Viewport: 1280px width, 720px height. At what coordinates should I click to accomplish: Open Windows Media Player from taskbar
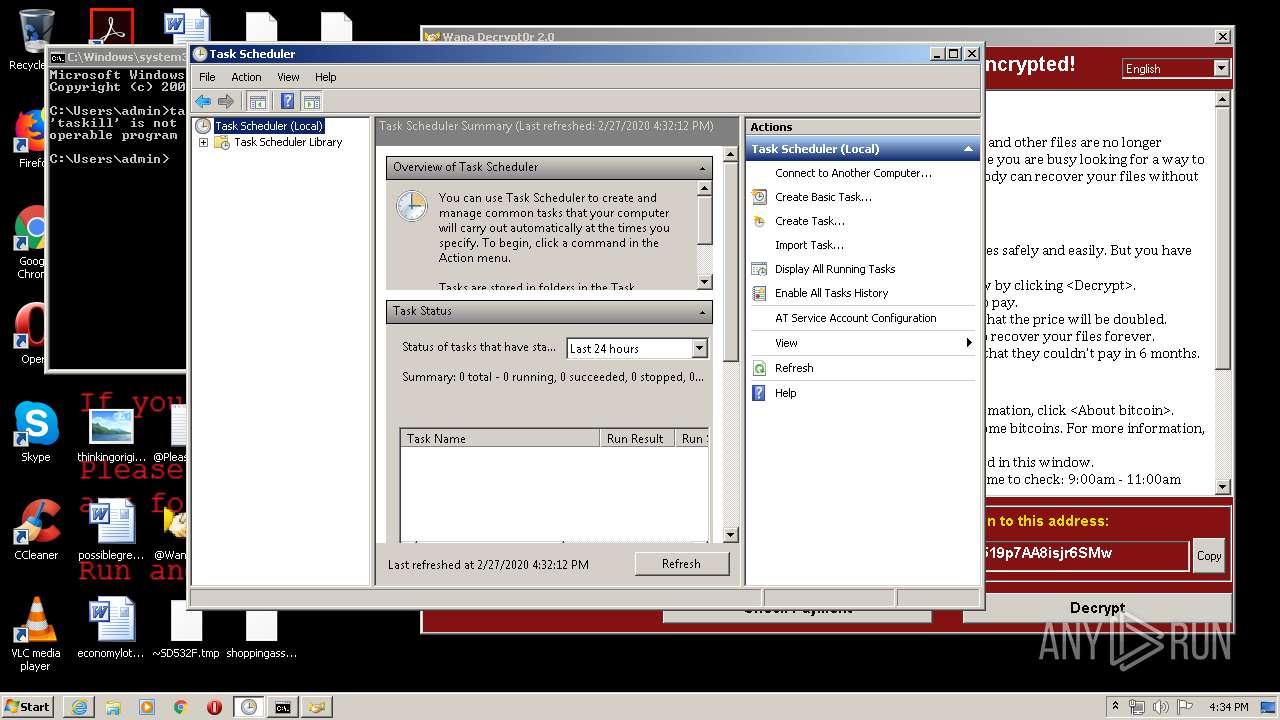pos(147,707)
